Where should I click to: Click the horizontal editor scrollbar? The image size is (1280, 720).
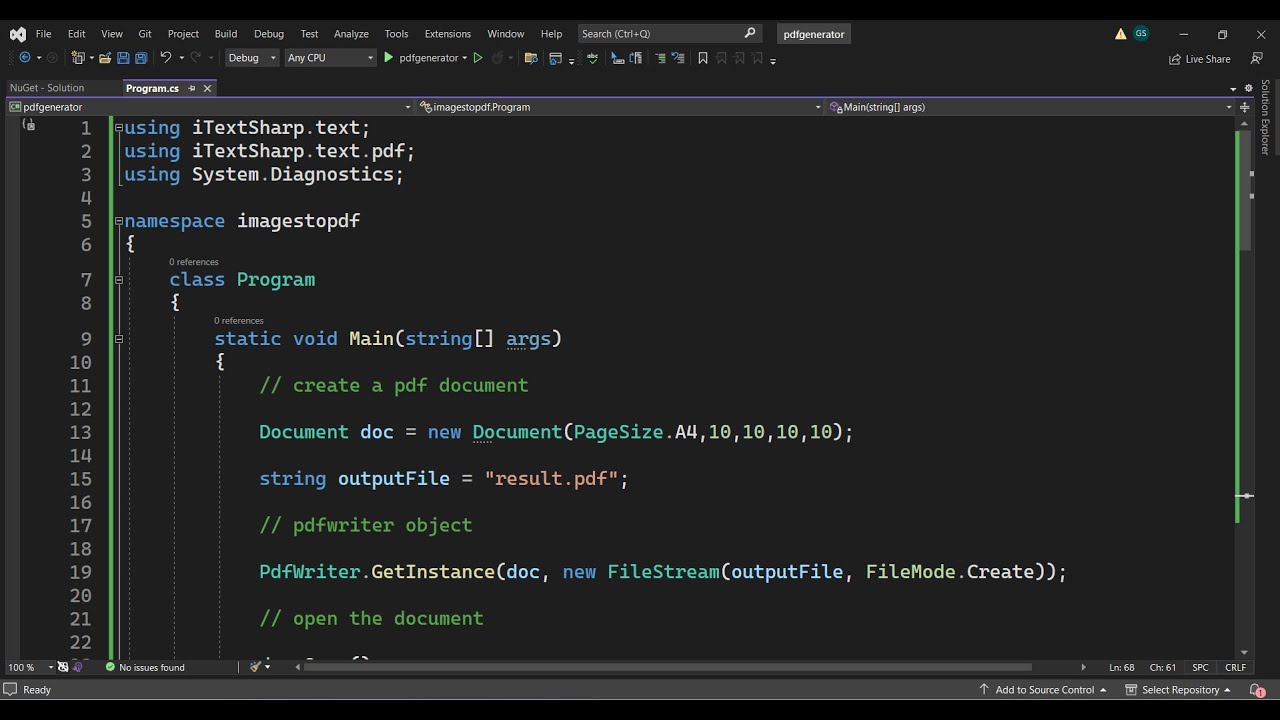(x=665, y=667)
